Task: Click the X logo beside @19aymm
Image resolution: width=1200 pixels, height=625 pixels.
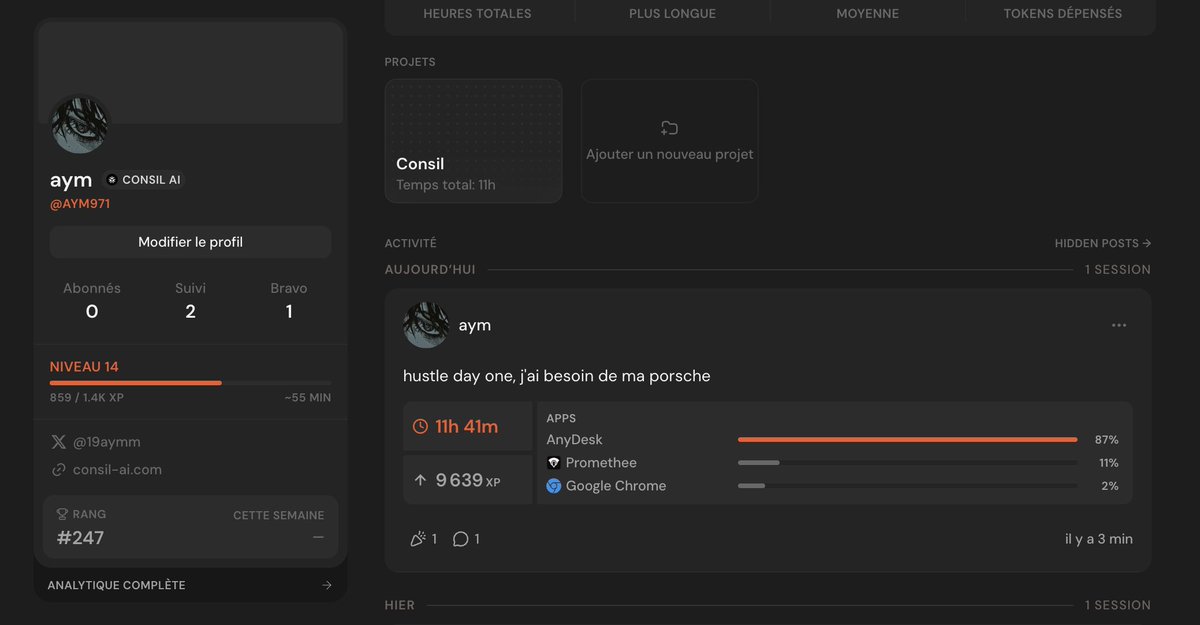Action: tap(58, 442)
